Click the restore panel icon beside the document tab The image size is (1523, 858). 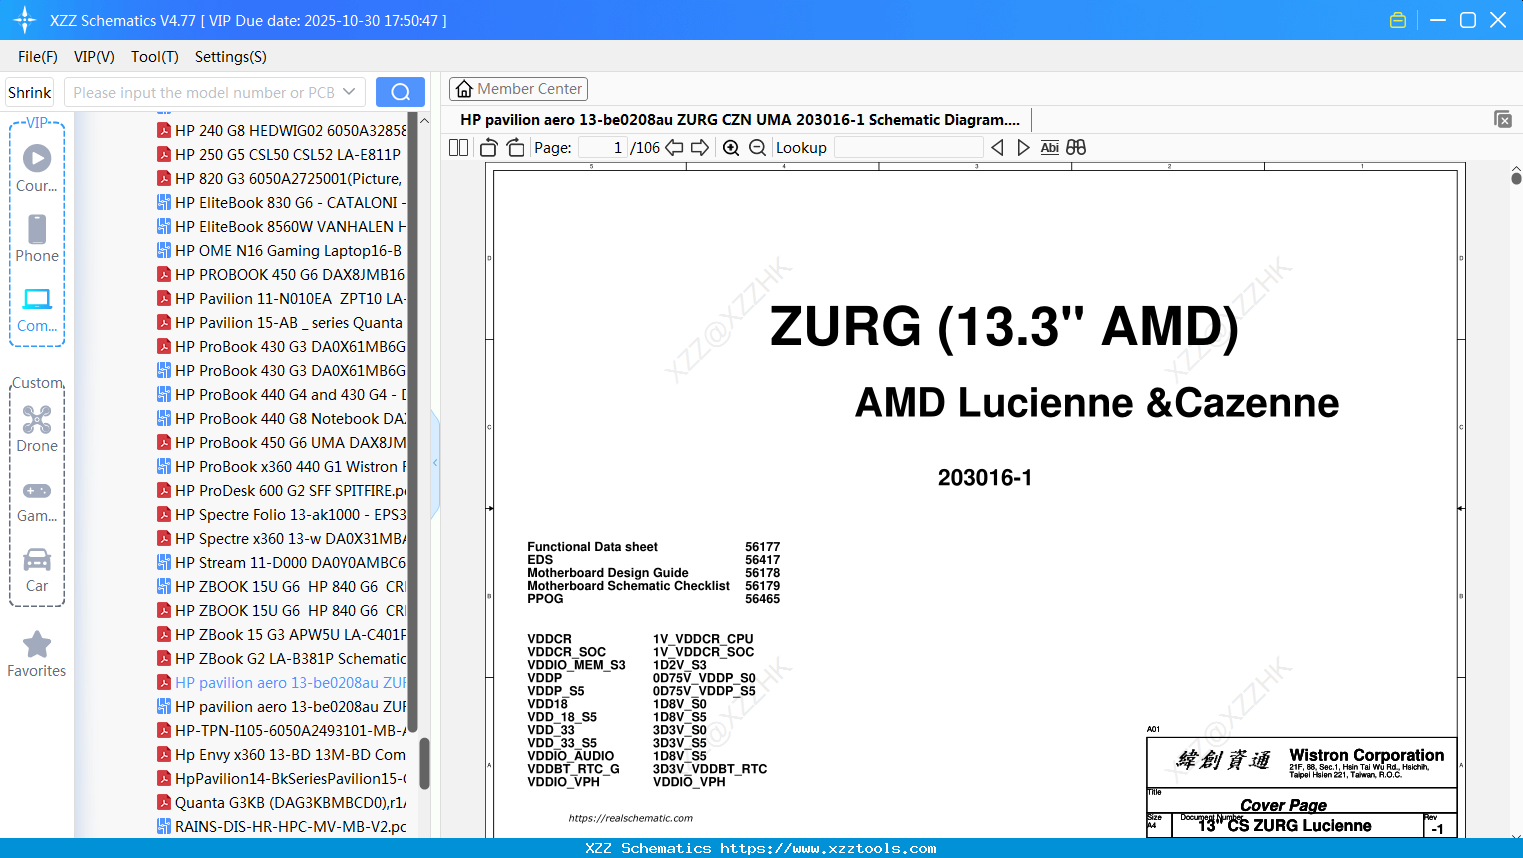[1503, 119]
